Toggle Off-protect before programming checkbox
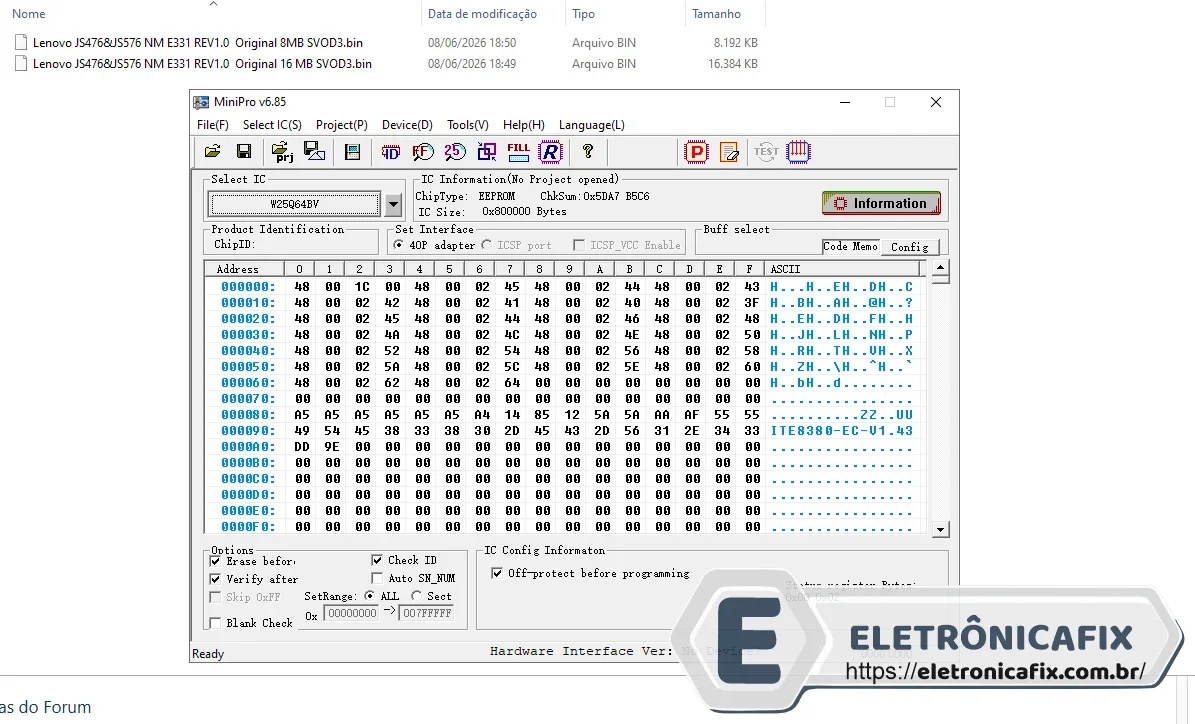Viewport: 1195px width, 724px height. pyautogui.click(x=497, y=573)
